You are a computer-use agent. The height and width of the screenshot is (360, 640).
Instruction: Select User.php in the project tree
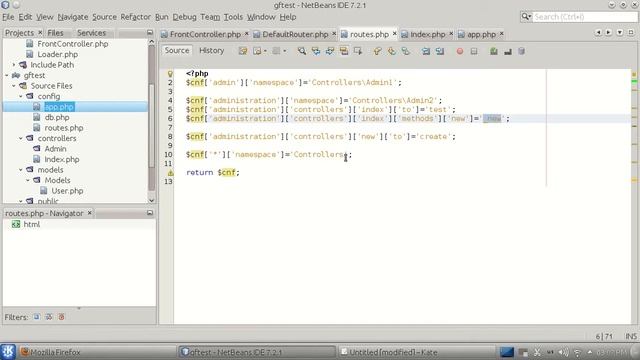[67, 191]
